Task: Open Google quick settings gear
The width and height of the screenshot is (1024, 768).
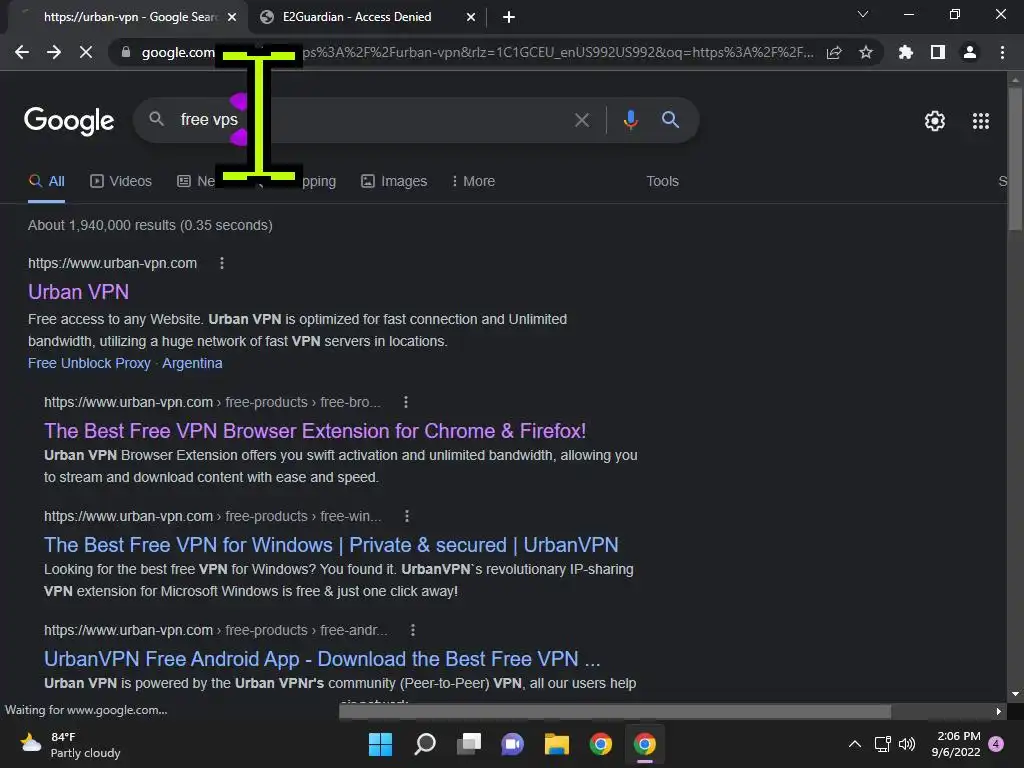Action: (x=935, y=121)
